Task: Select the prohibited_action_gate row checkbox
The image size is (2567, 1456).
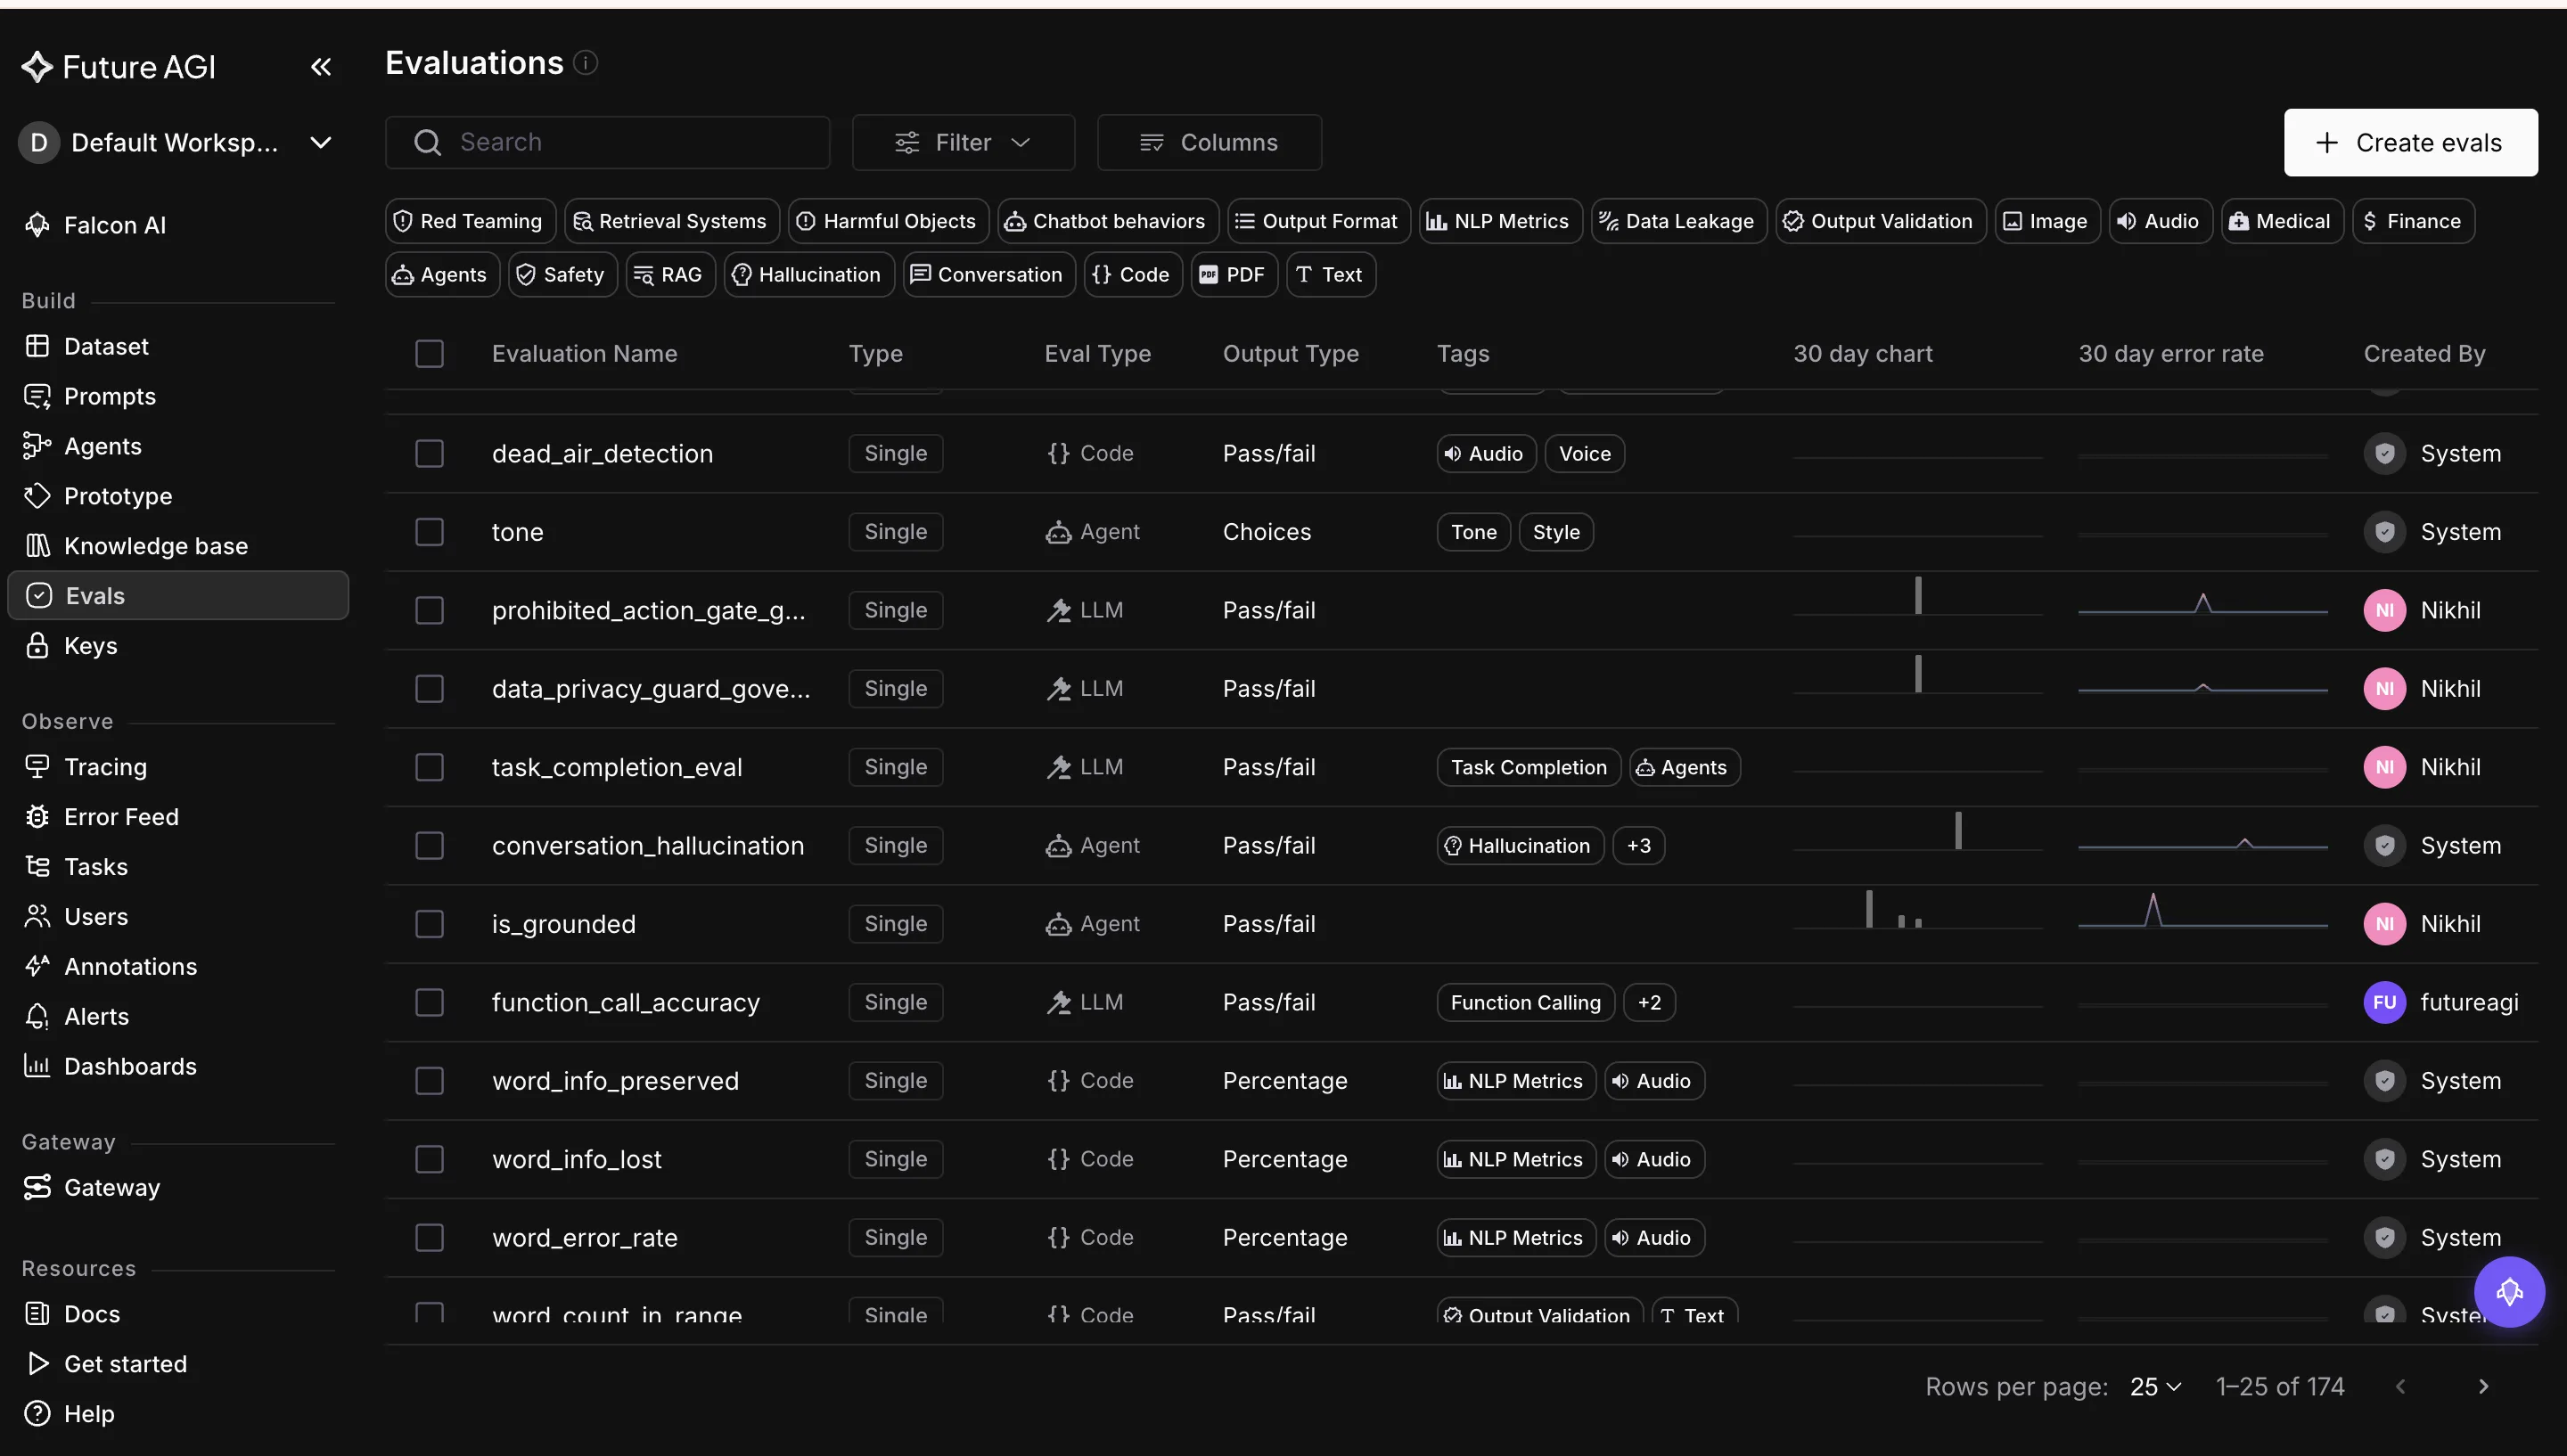Action: (429, 610)
